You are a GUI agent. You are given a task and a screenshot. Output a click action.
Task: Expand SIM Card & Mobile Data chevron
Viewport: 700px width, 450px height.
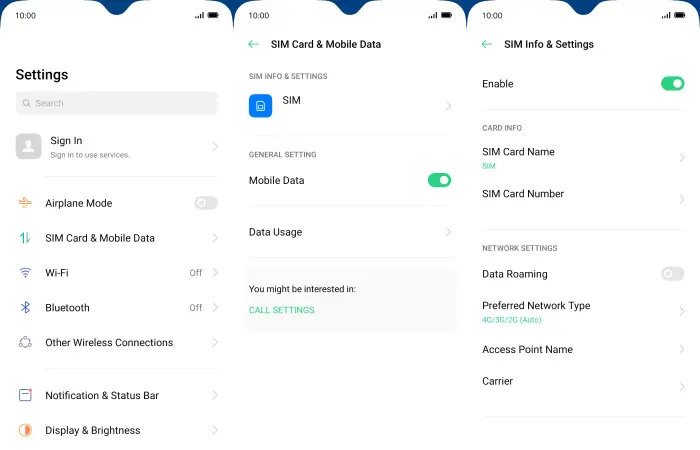point(215,238)
